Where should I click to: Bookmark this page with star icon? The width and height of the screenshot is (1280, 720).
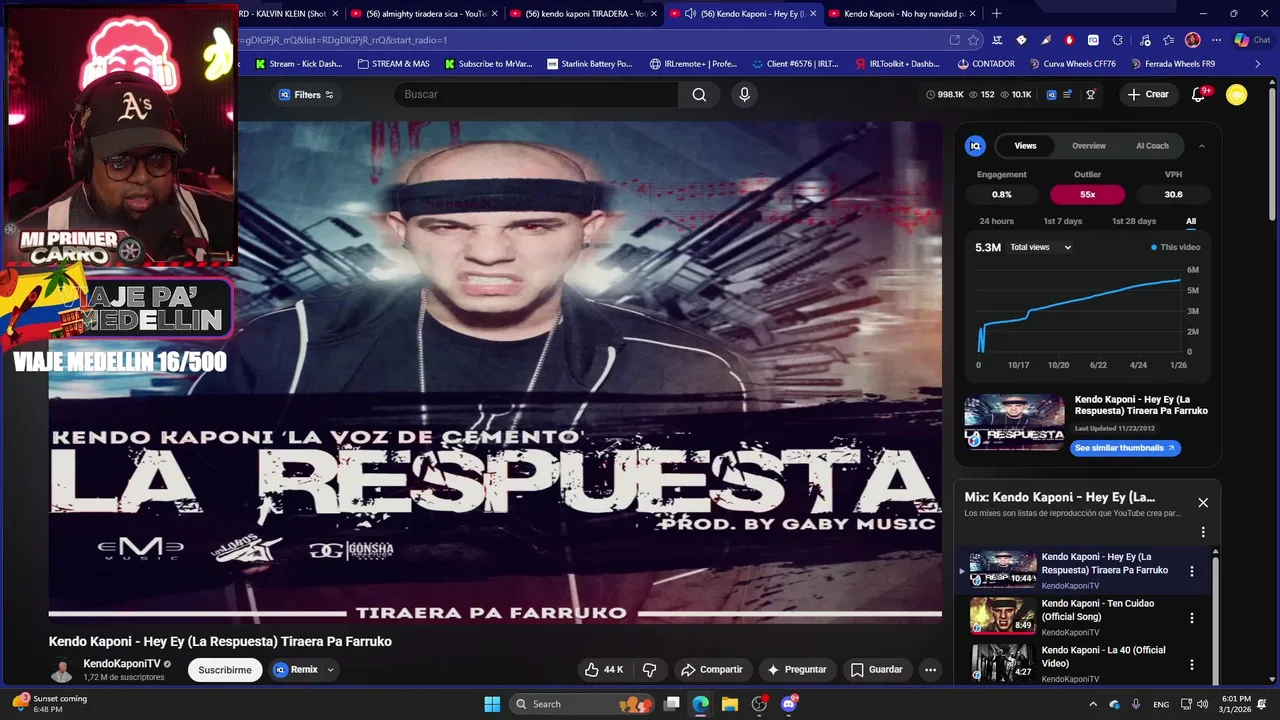click(973, 40)
